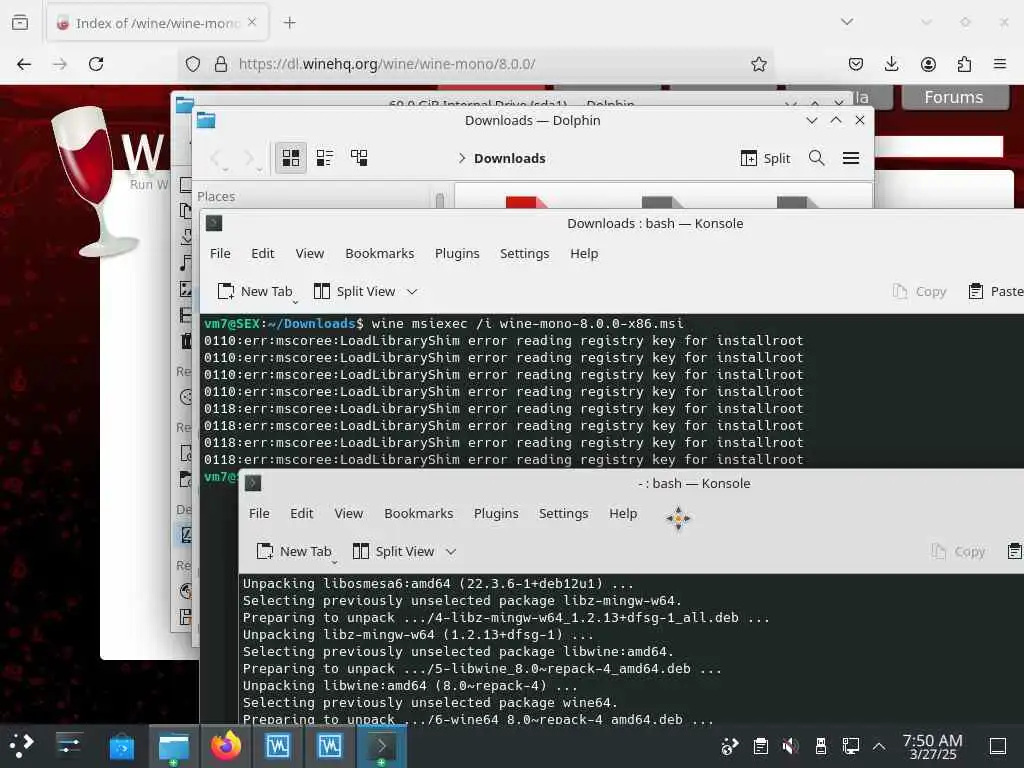The width and height of the screenshot is (1024, 768).
Task: Open View menu in Downloads Konsole
Action: coord(310,253)
